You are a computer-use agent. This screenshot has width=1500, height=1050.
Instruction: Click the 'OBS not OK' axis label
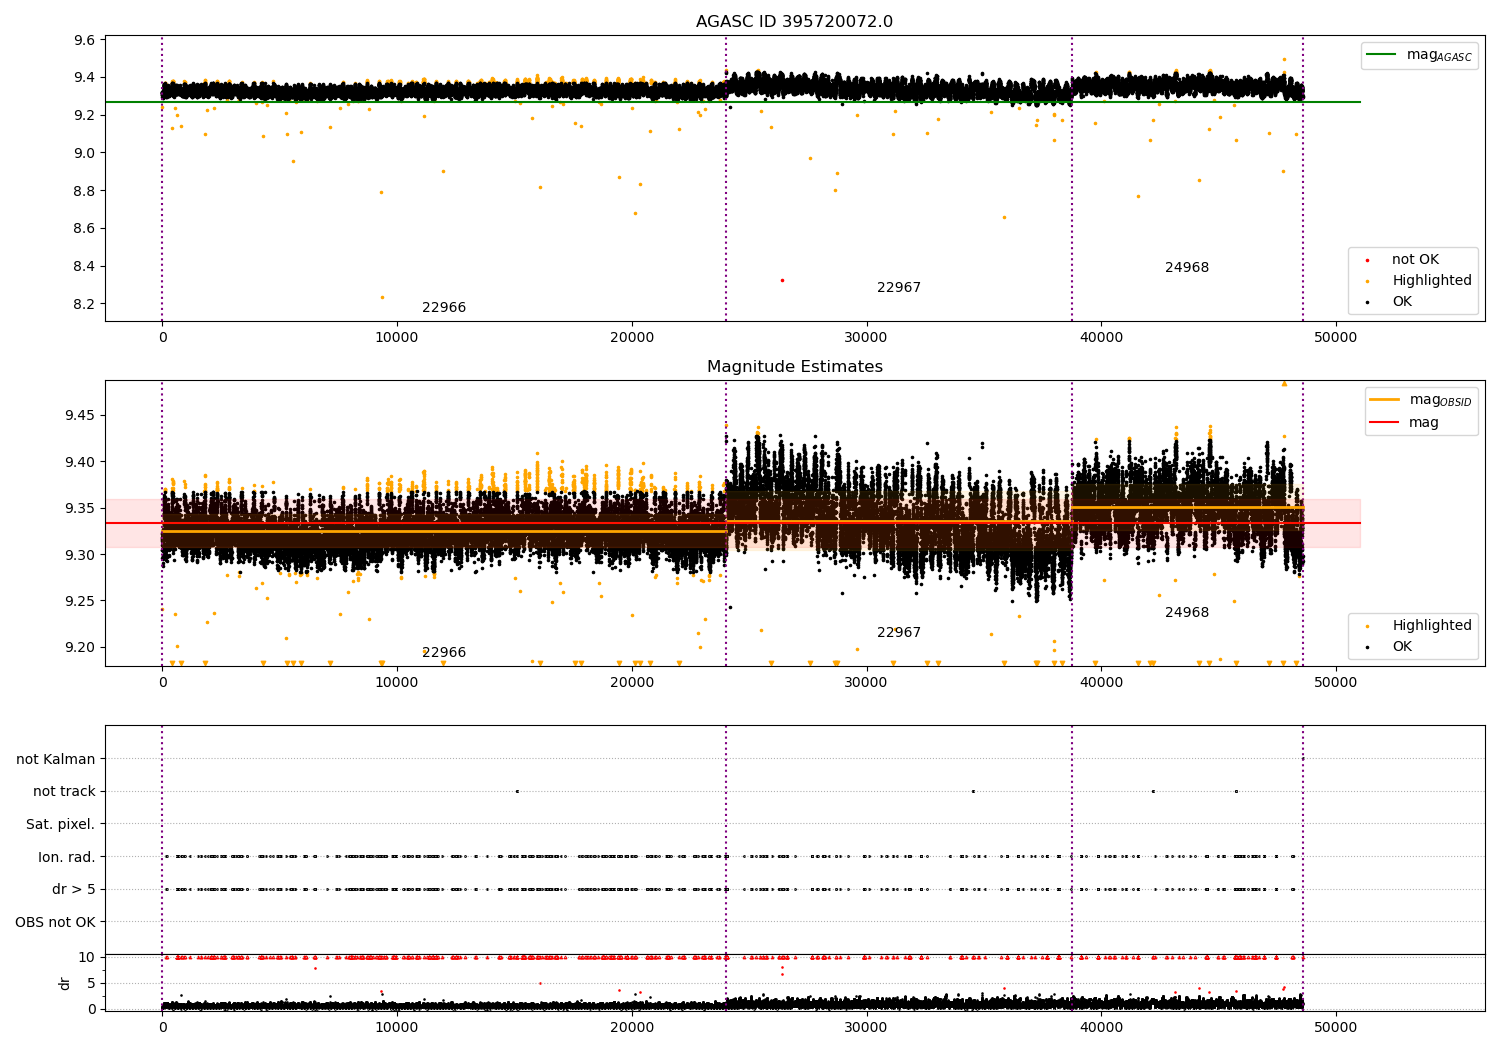click(55, 922)
